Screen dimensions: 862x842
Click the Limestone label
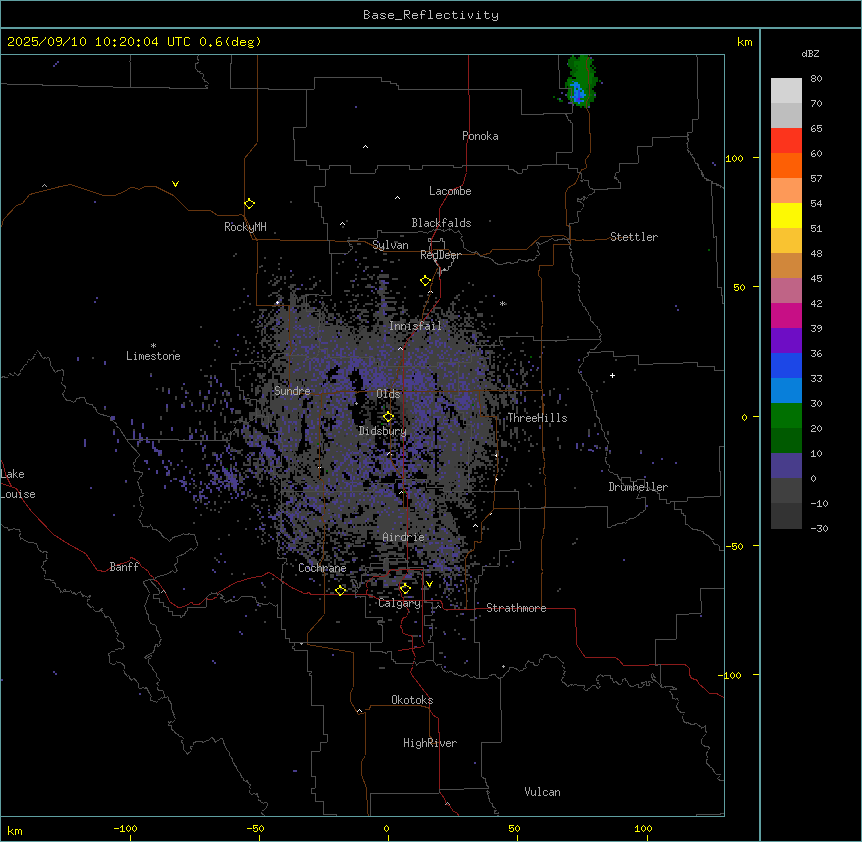pos(153,356)
